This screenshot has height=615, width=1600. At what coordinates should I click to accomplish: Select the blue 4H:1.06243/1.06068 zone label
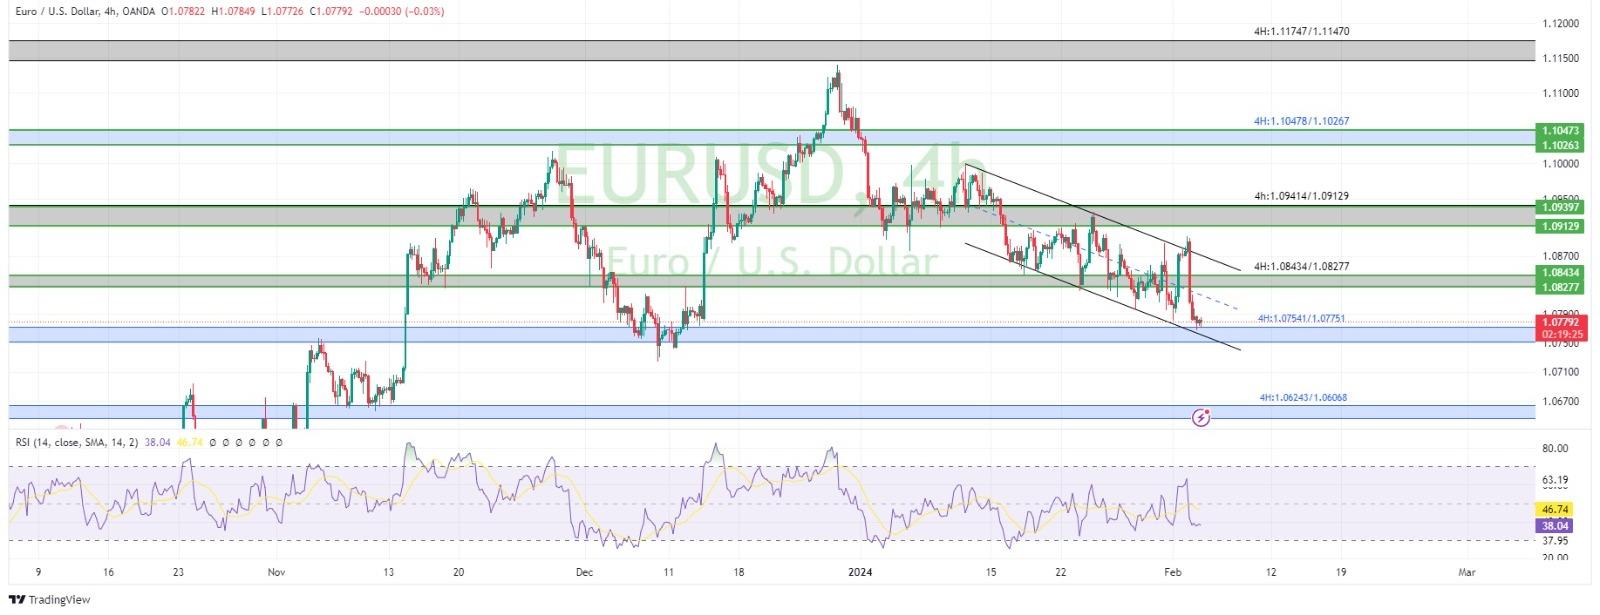(1303, 397)
